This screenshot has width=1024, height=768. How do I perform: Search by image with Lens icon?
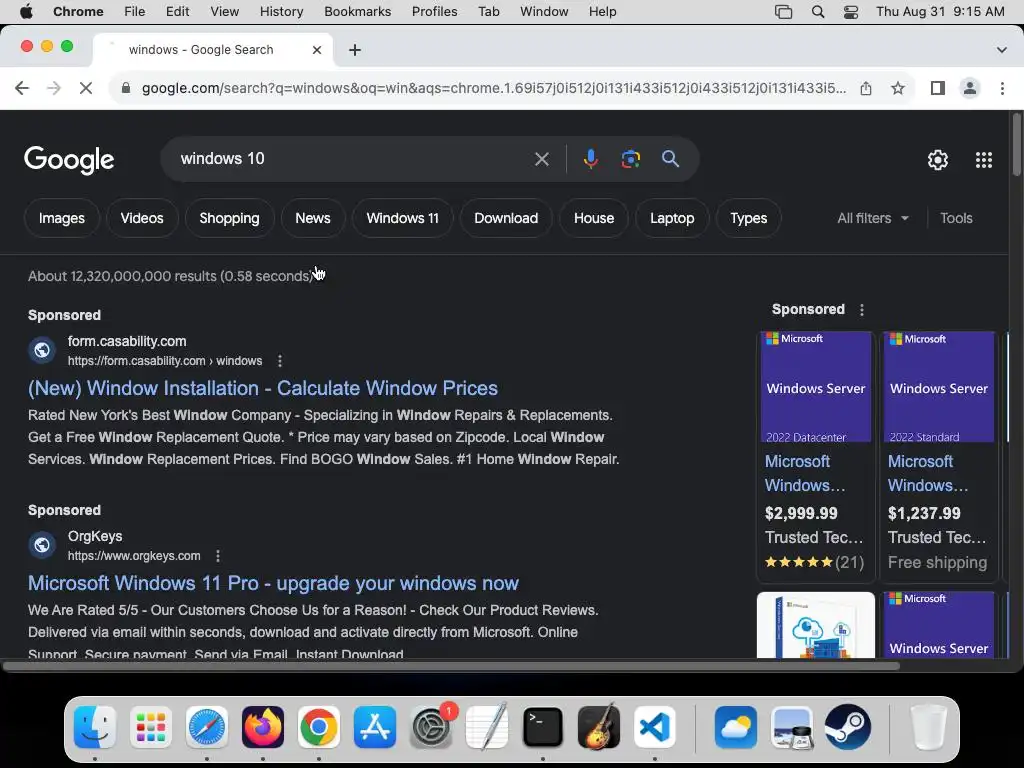click(x=630, y=159)
